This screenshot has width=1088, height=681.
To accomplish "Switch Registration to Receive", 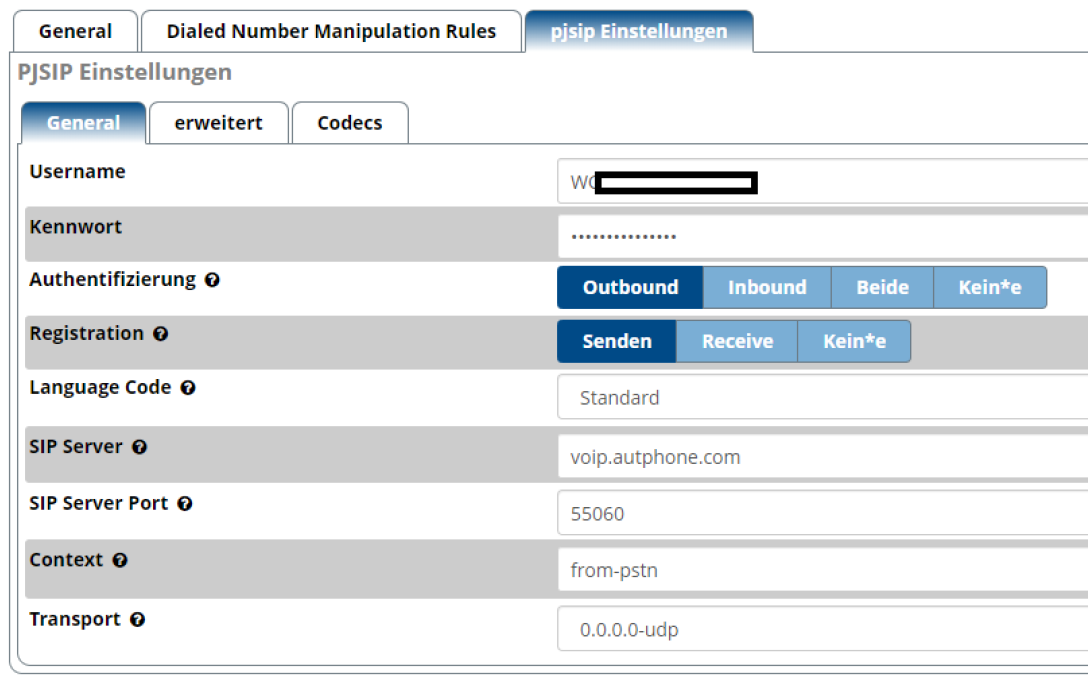I will (737, 341).
